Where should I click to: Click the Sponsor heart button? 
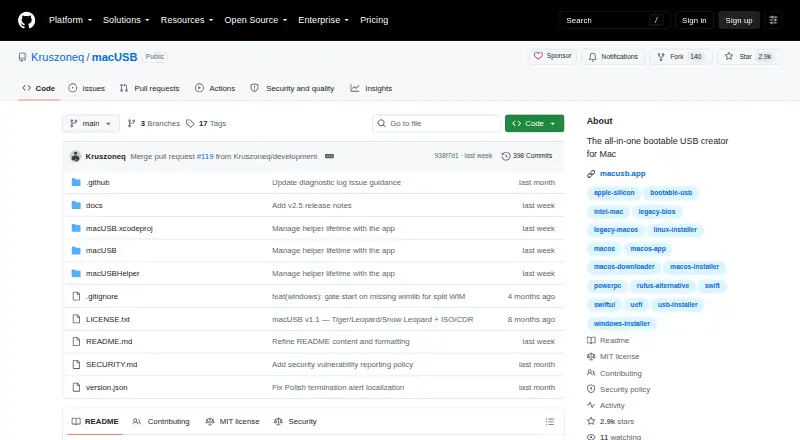tap(553, 56)
